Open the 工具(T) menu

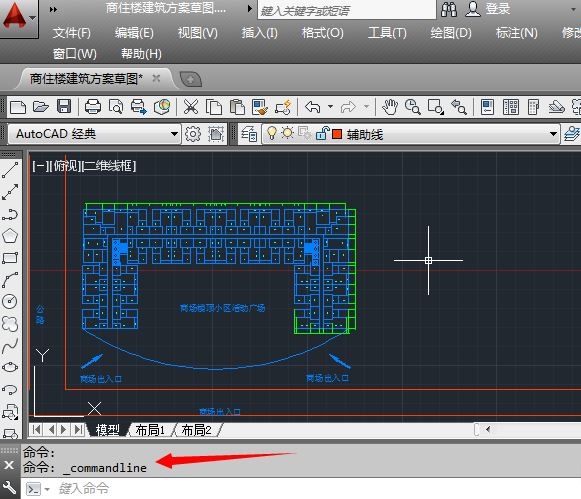[x=387, y=33]
